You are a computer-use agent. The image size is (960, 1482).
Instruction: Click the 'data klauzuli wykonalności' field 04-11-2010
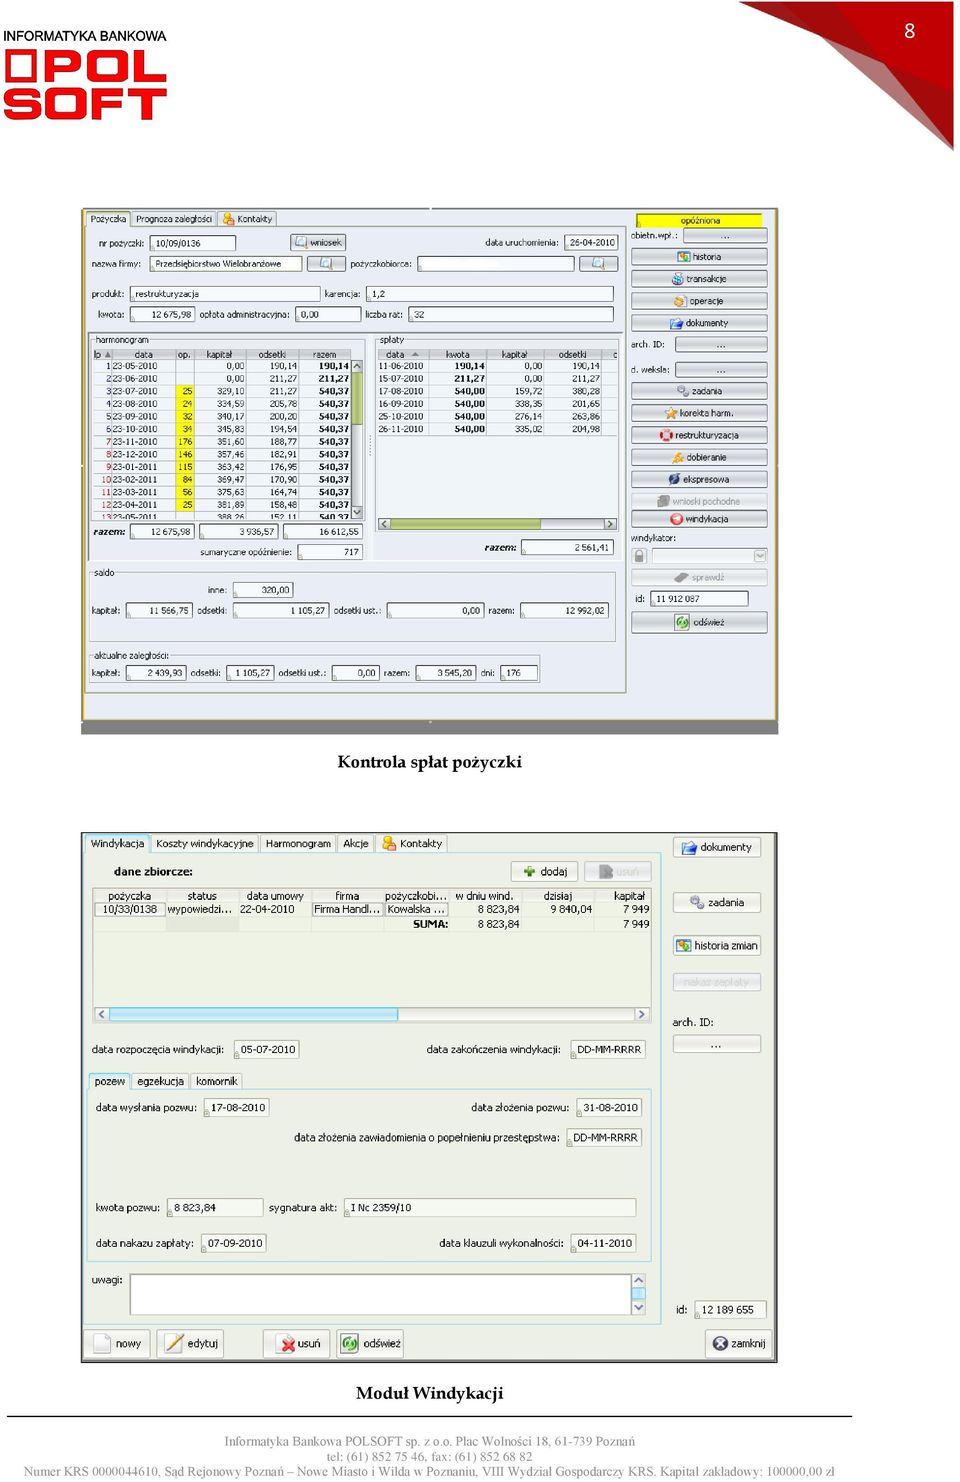tap(604, 1243)
